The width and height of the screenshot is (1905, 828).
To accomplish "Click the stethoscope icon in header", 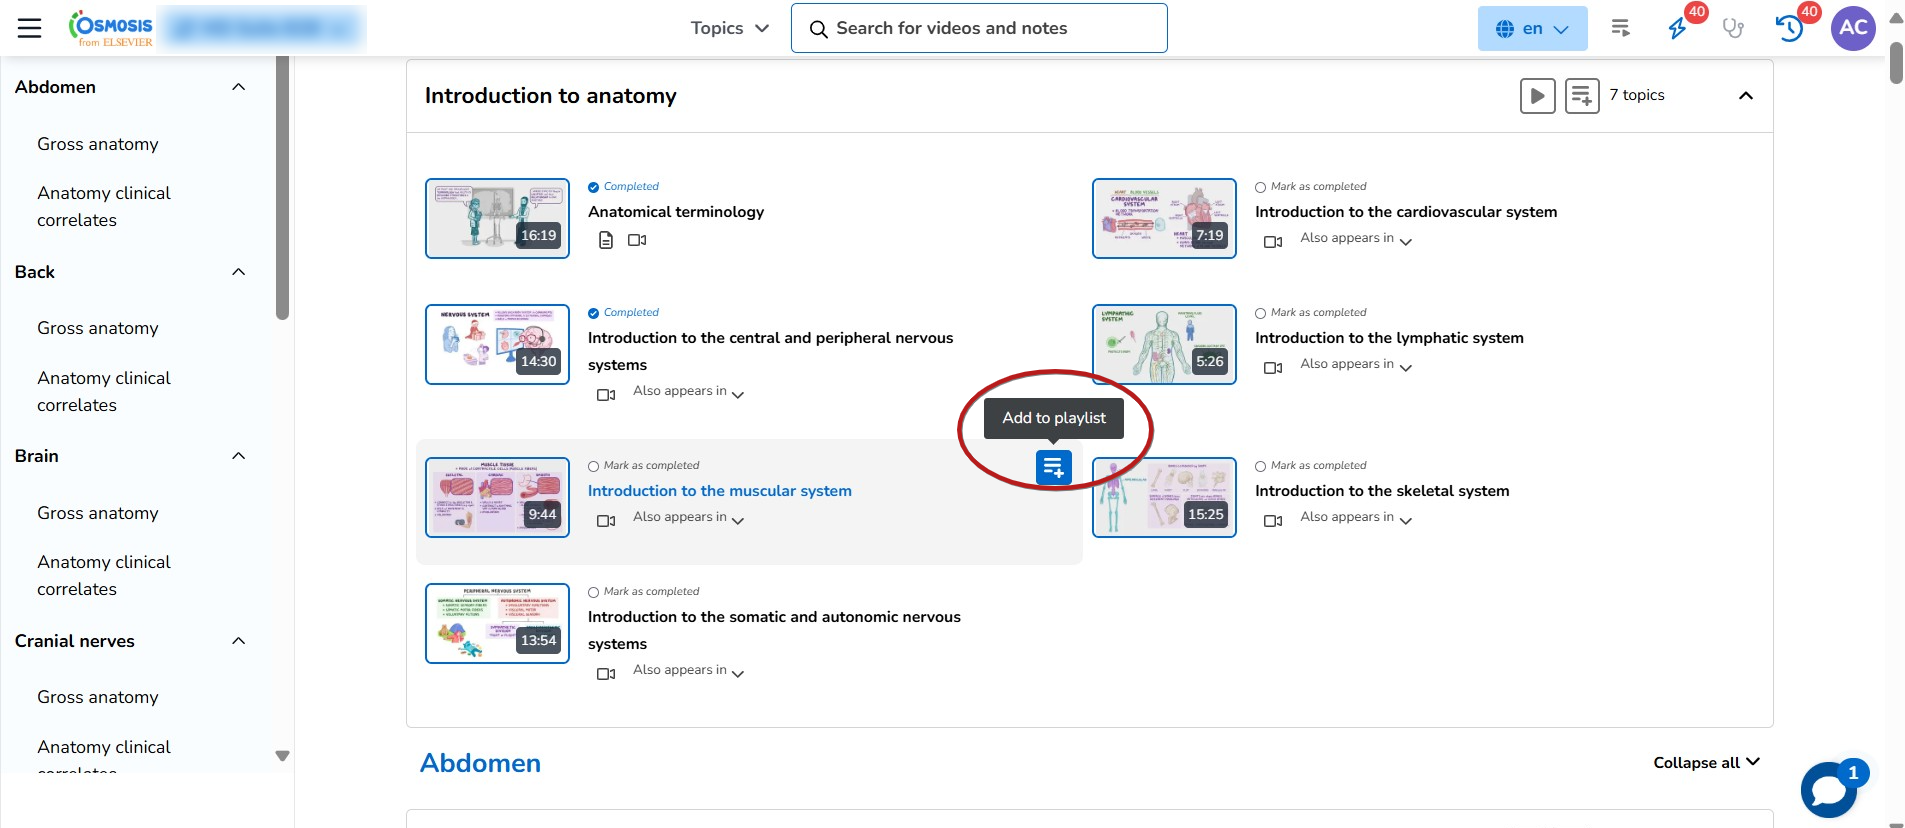I will 1732,28.
